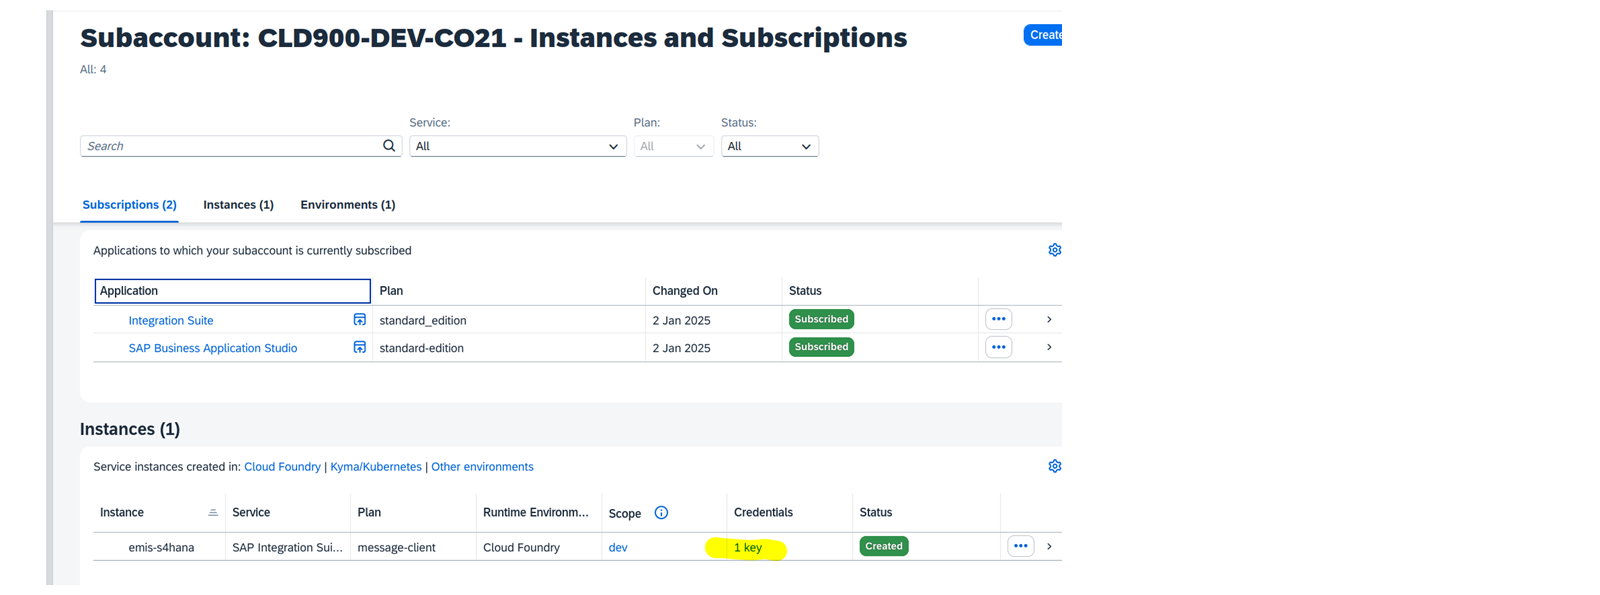Click the Instances (1) section heading
Image resolution: width=1600 pixels, height=595 pixels.
pyautogui.click(x=130, y=429)
